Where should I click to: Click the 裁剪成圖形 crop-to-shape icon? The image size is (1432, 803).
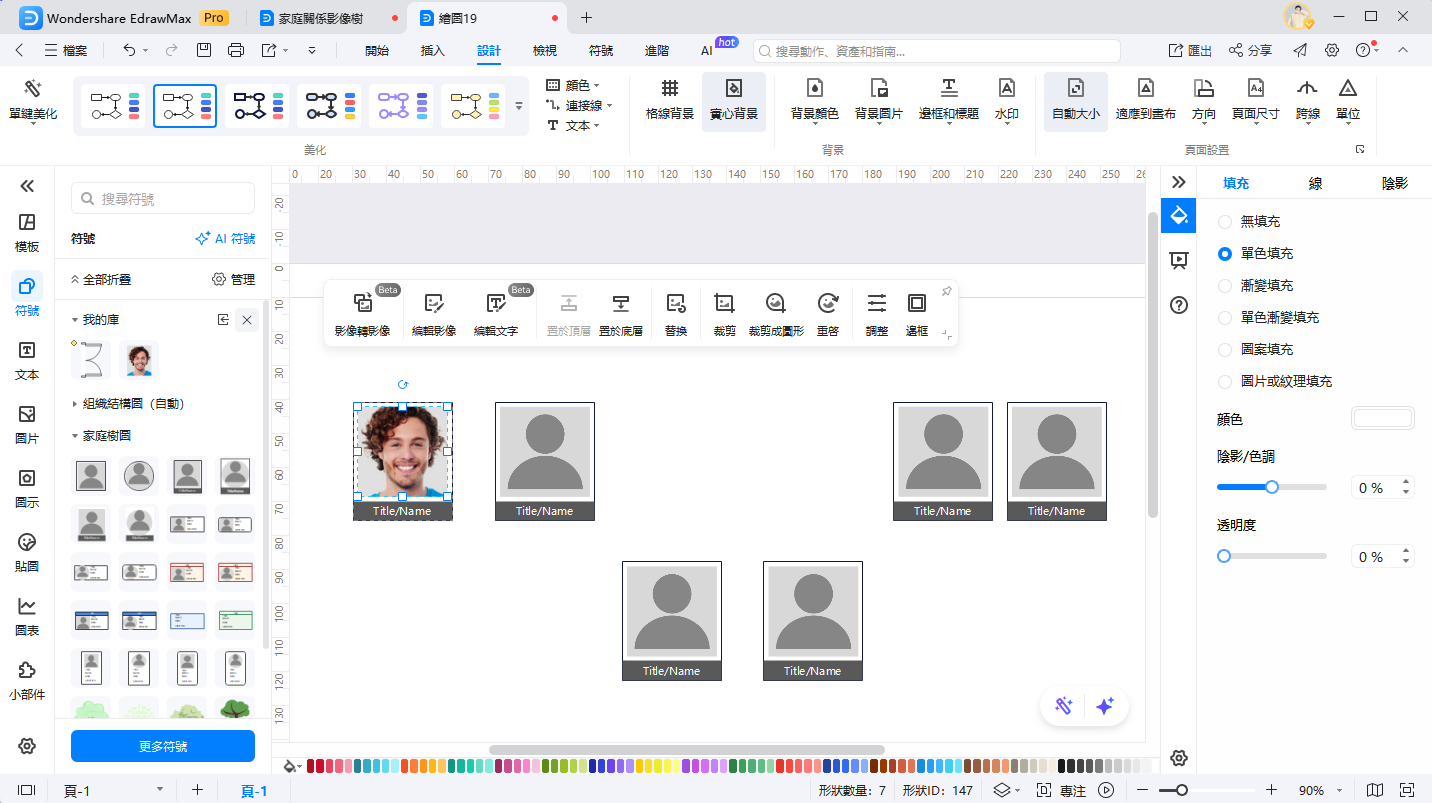click(776, 304)
